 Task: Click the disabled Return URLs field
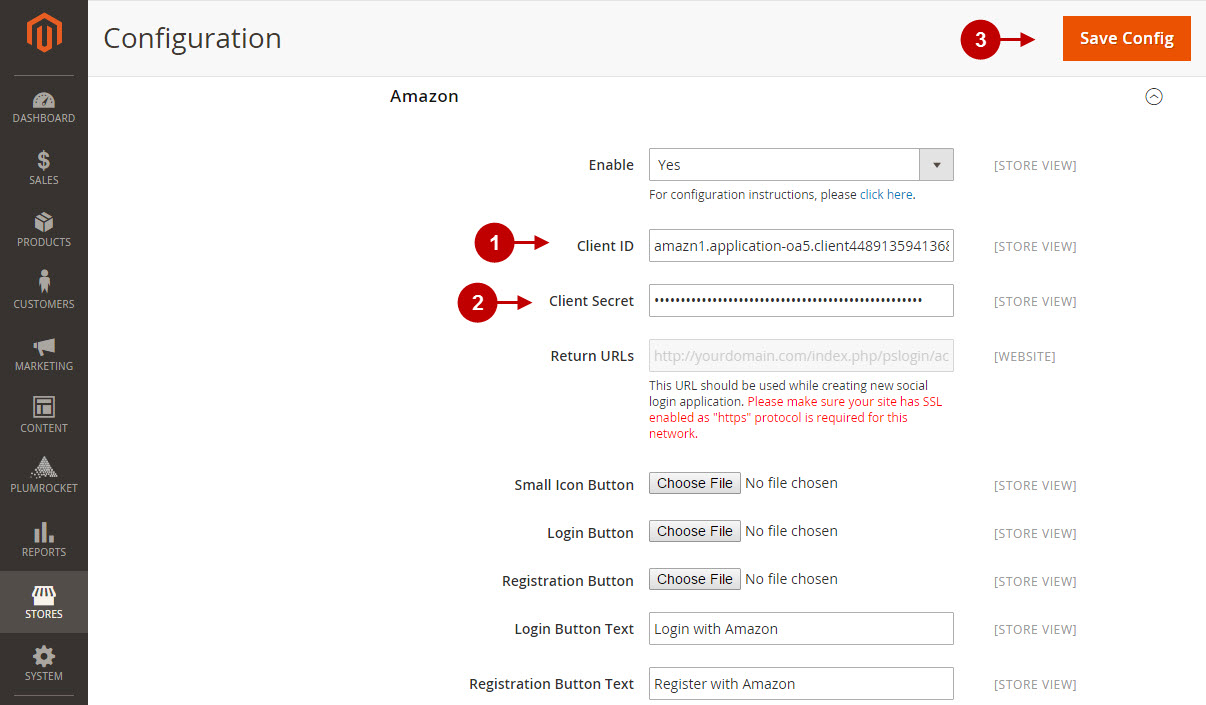[801, 356]
